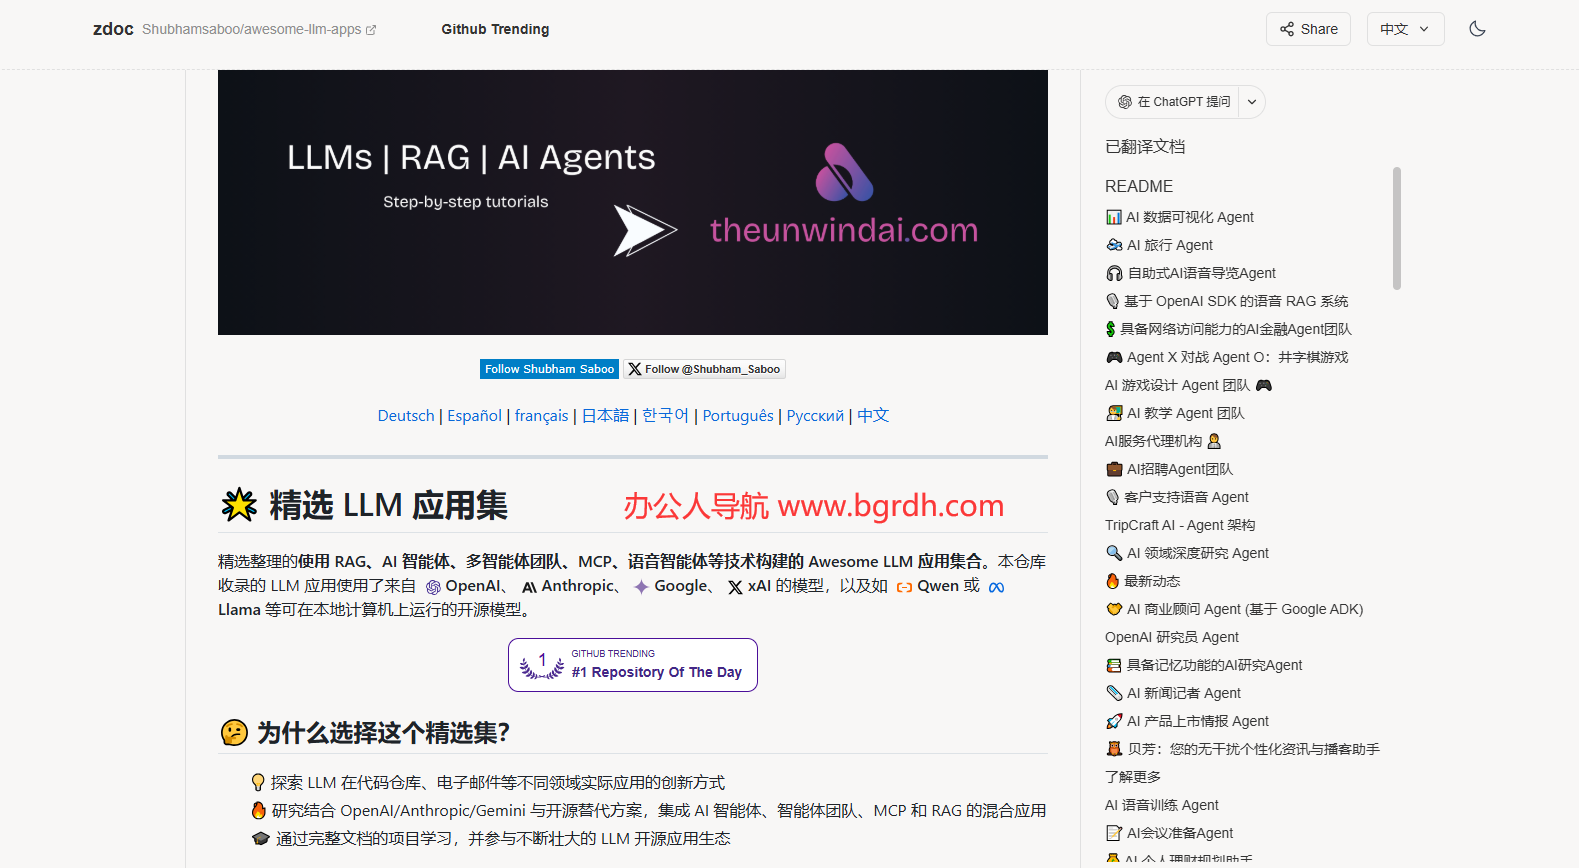1579x868 pixels.
Task: Click the 在 ChatGPT 提问 button
Action: click(x=1174, y=102)
